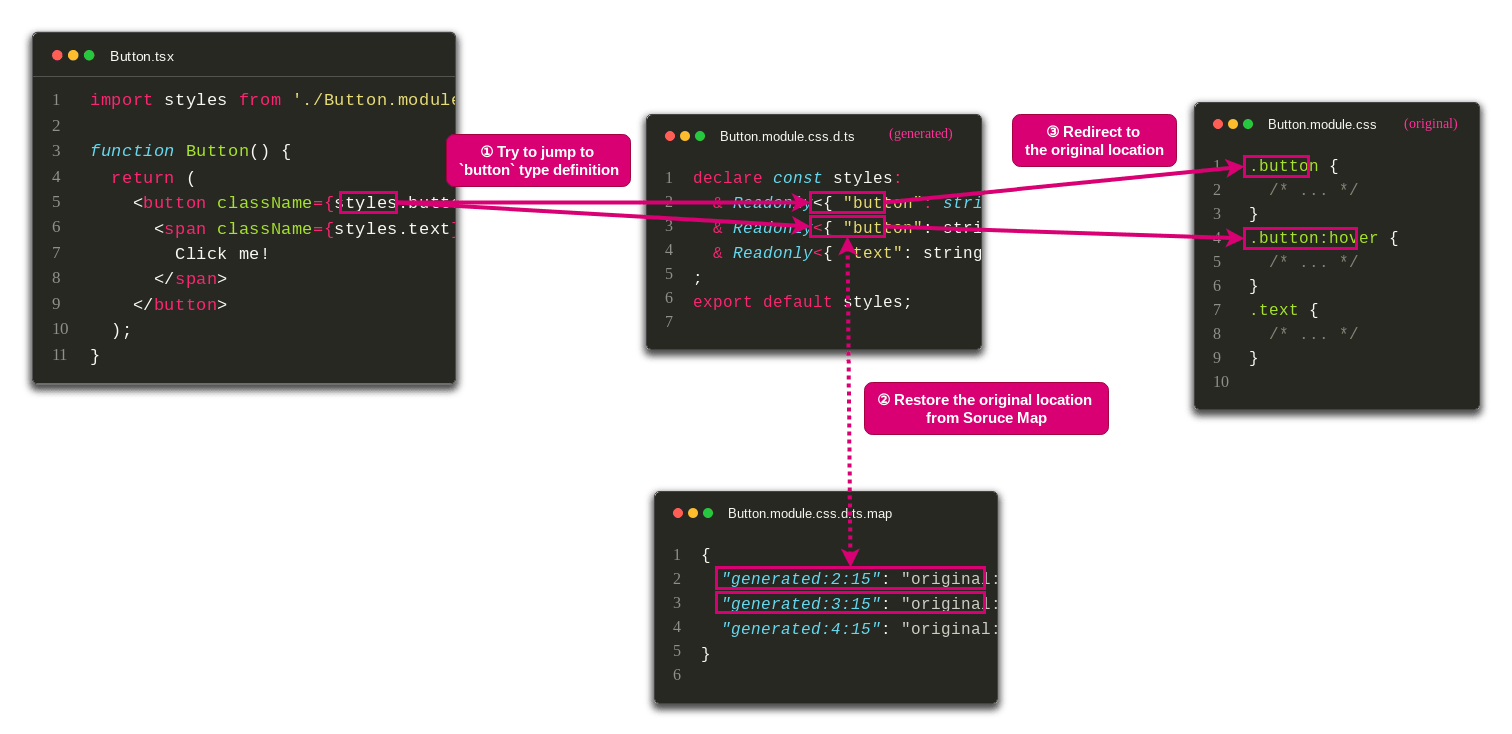Click the '/* ... */' comment on CSS line 2
The image size is (1512, 734).
point(1314,190)
